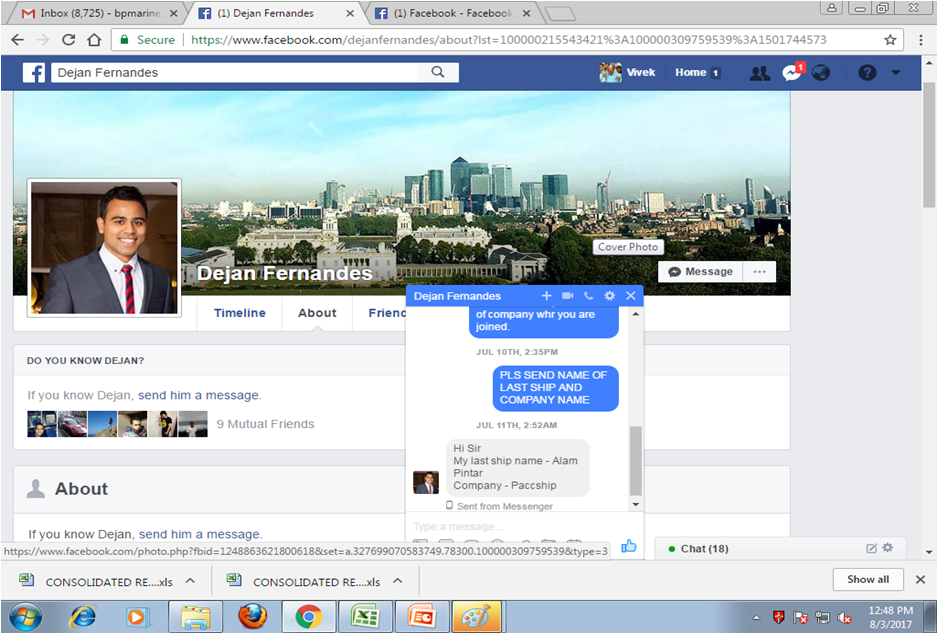Open the Messenger messages icon
Screen dimensions: 938x634
point(791,73)
